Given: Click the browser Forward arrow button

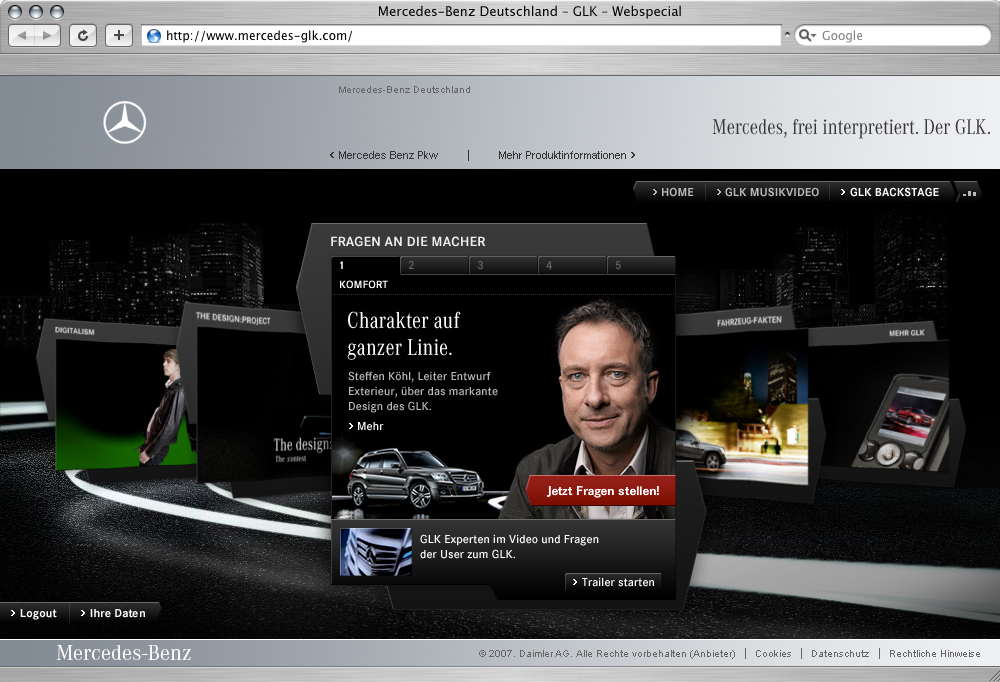Looking at the screenshot, I should [x=47, y=35].
